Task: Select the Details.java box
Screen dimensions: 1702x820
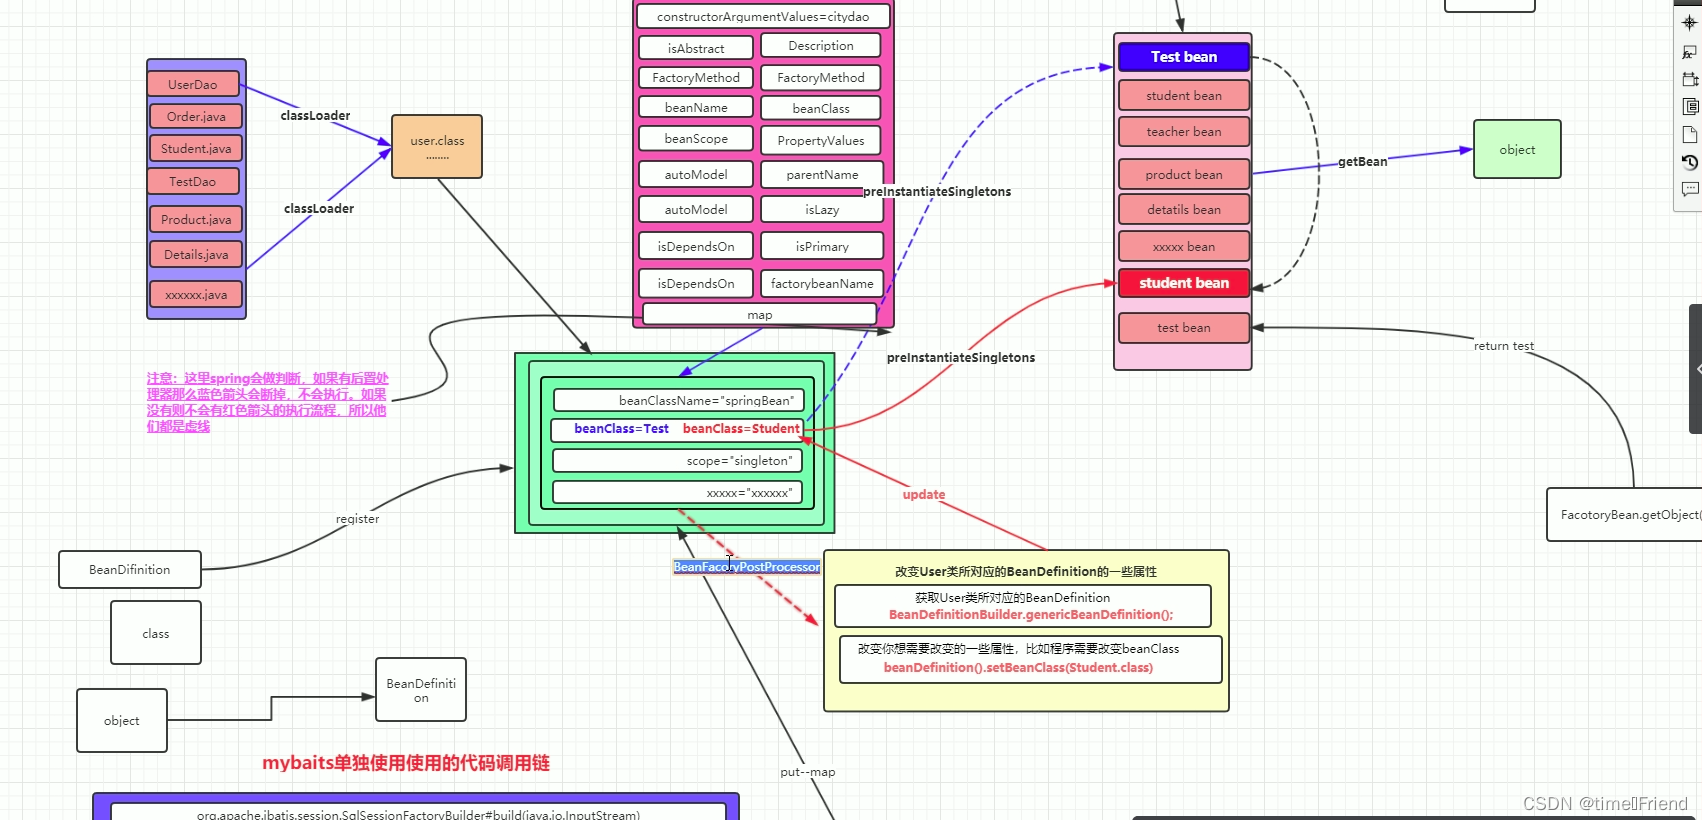Action: (x=196, y=255)
